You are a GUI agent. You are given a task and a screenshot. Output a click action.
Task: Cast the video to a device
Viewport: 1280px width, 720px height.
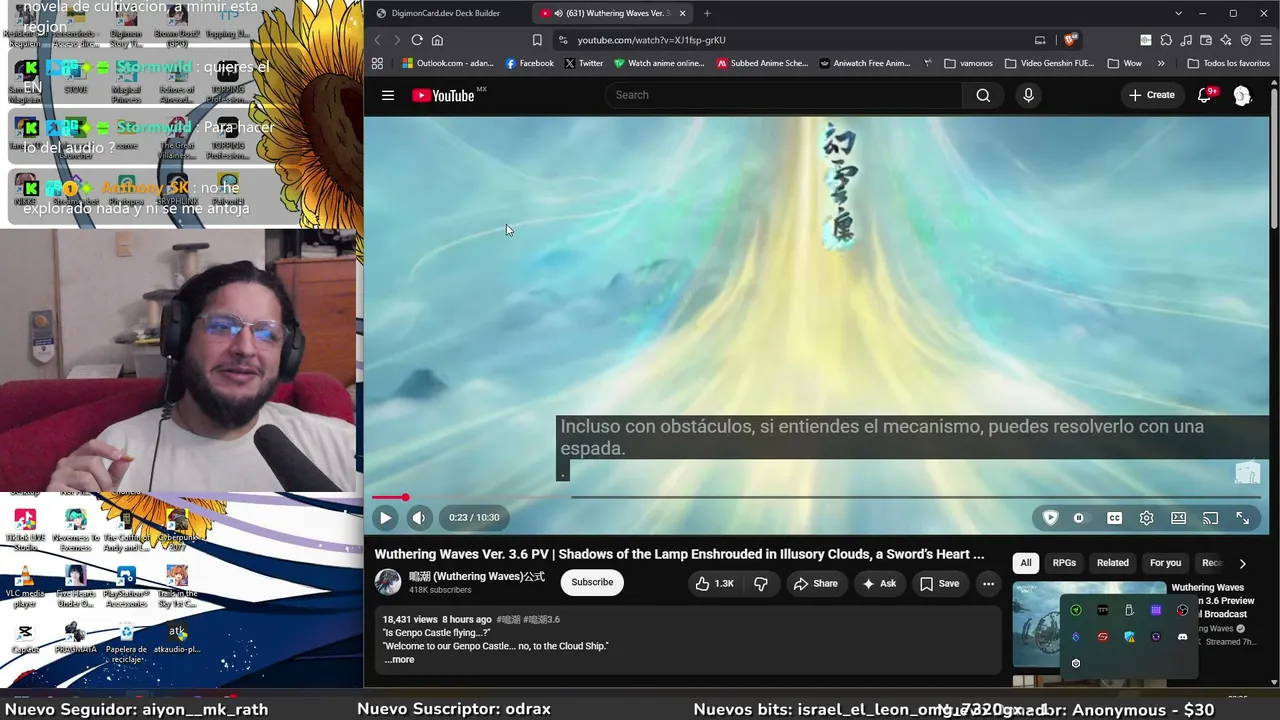pyautogui.click(x=1210, y=518)
